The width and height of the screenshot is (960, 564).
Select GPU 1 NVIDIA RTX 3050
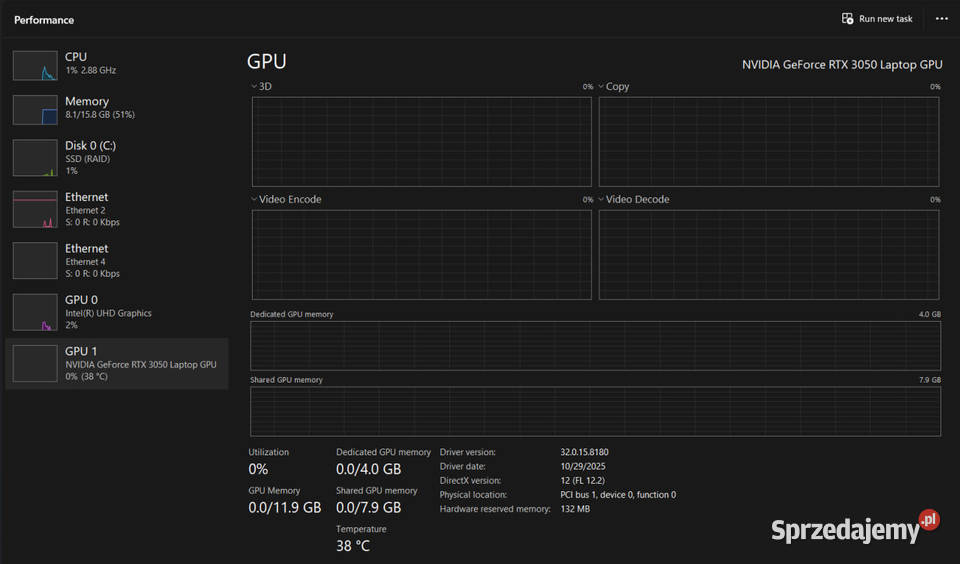117,363
